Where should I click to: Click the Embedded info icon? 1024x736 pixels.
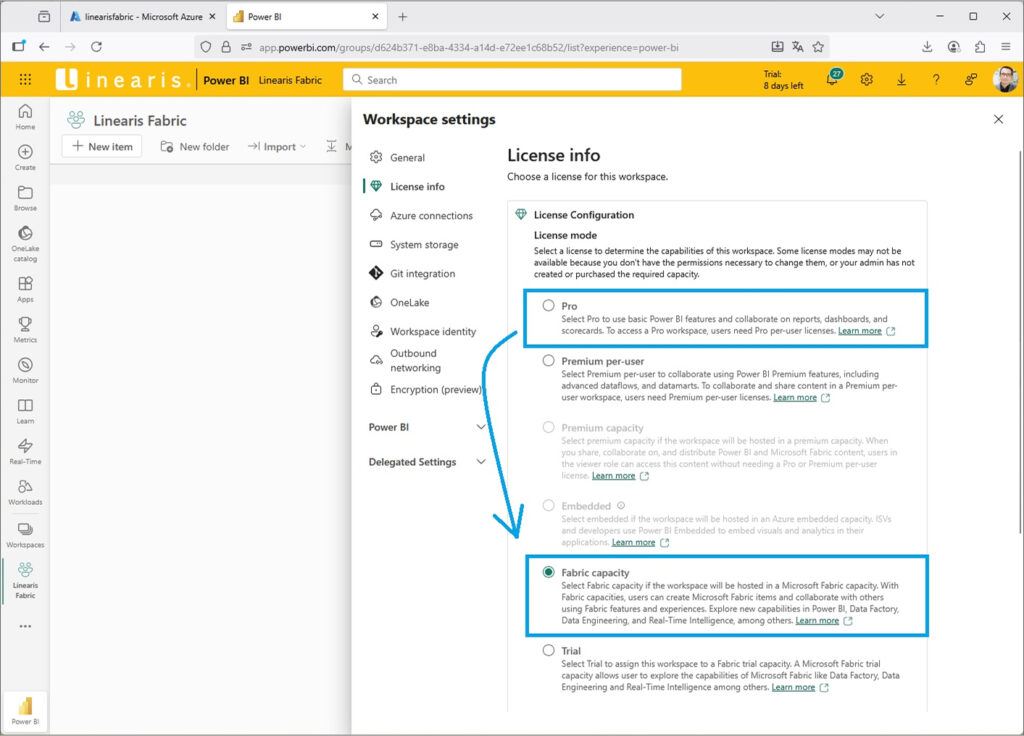coord(621,505)
